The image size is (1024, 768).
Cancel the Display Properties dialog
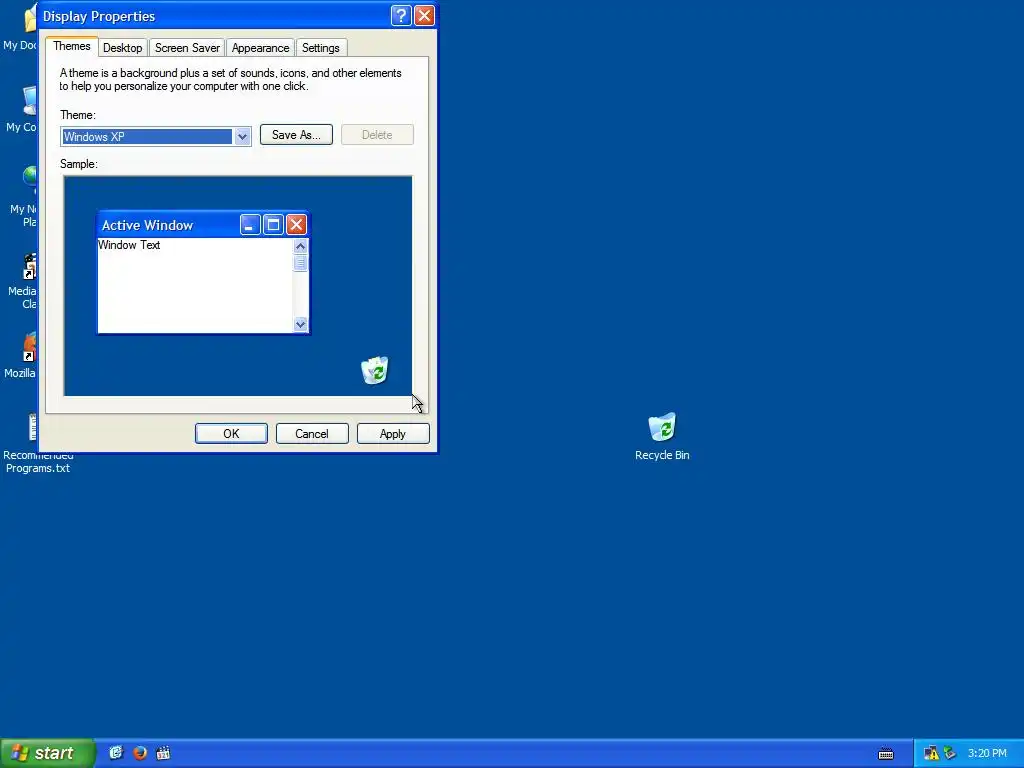pos(312,434)
